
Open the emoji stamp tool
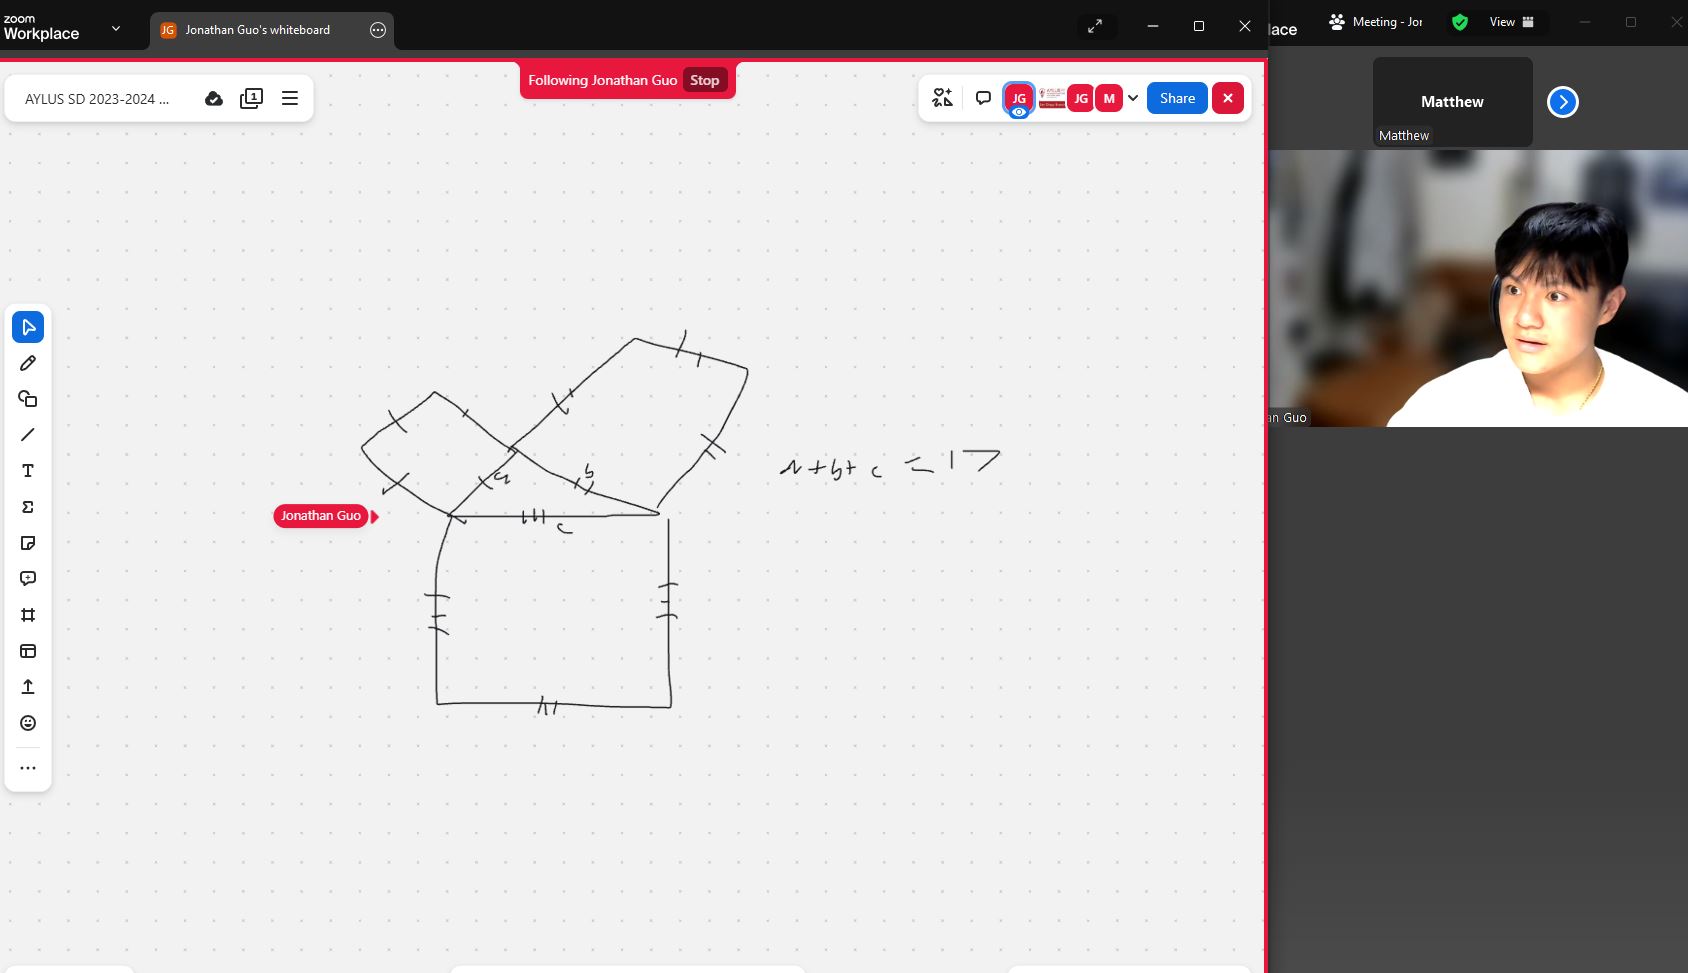28,723
